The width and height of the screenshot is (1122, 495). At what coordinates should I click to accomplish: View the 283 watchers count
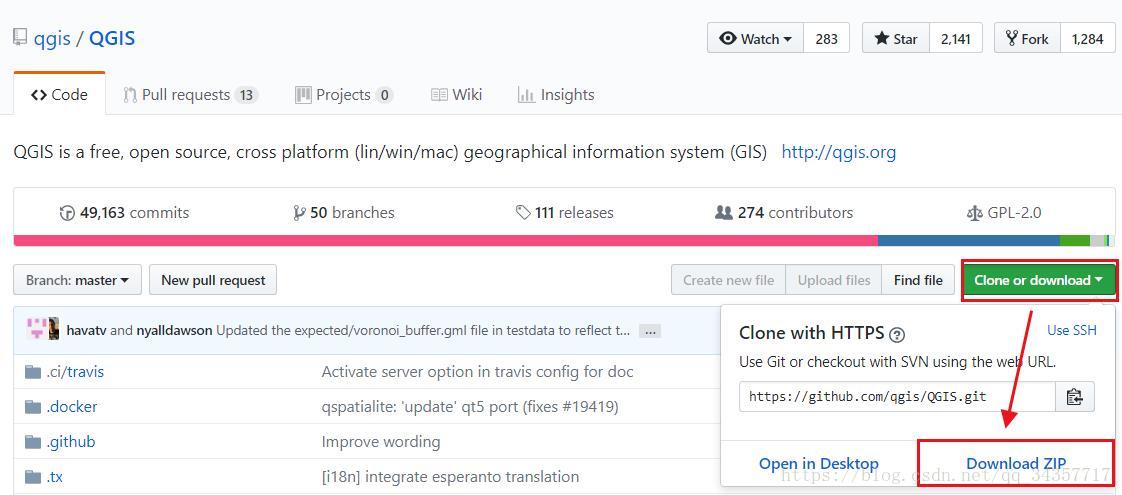tap(826, 39)
